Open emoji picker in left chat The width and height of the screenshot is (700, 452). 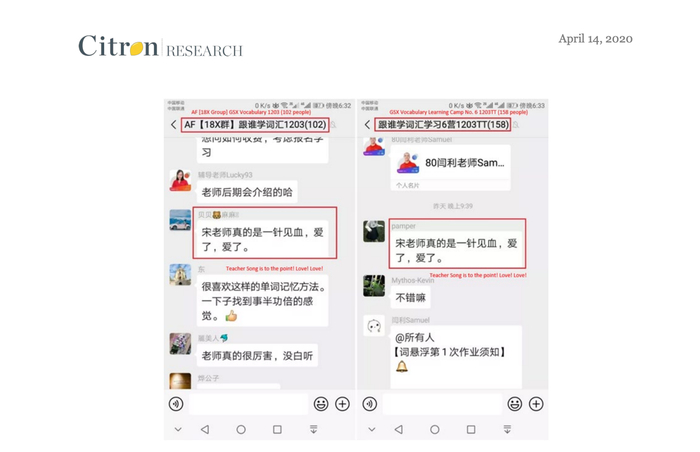(x=321, y=404)
